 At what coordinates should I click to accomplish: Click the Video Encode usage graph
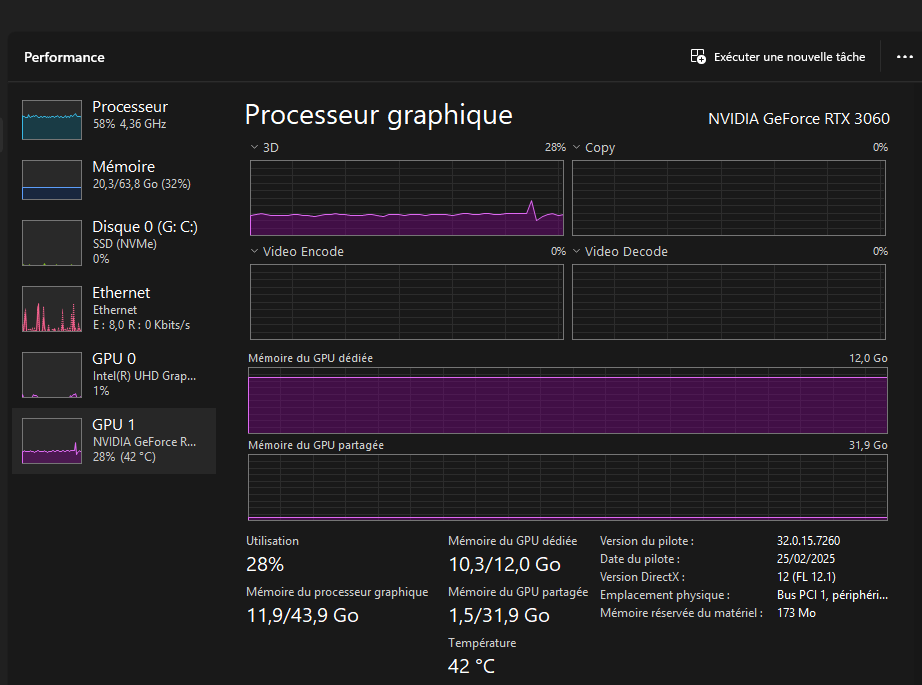coord(407,302)
